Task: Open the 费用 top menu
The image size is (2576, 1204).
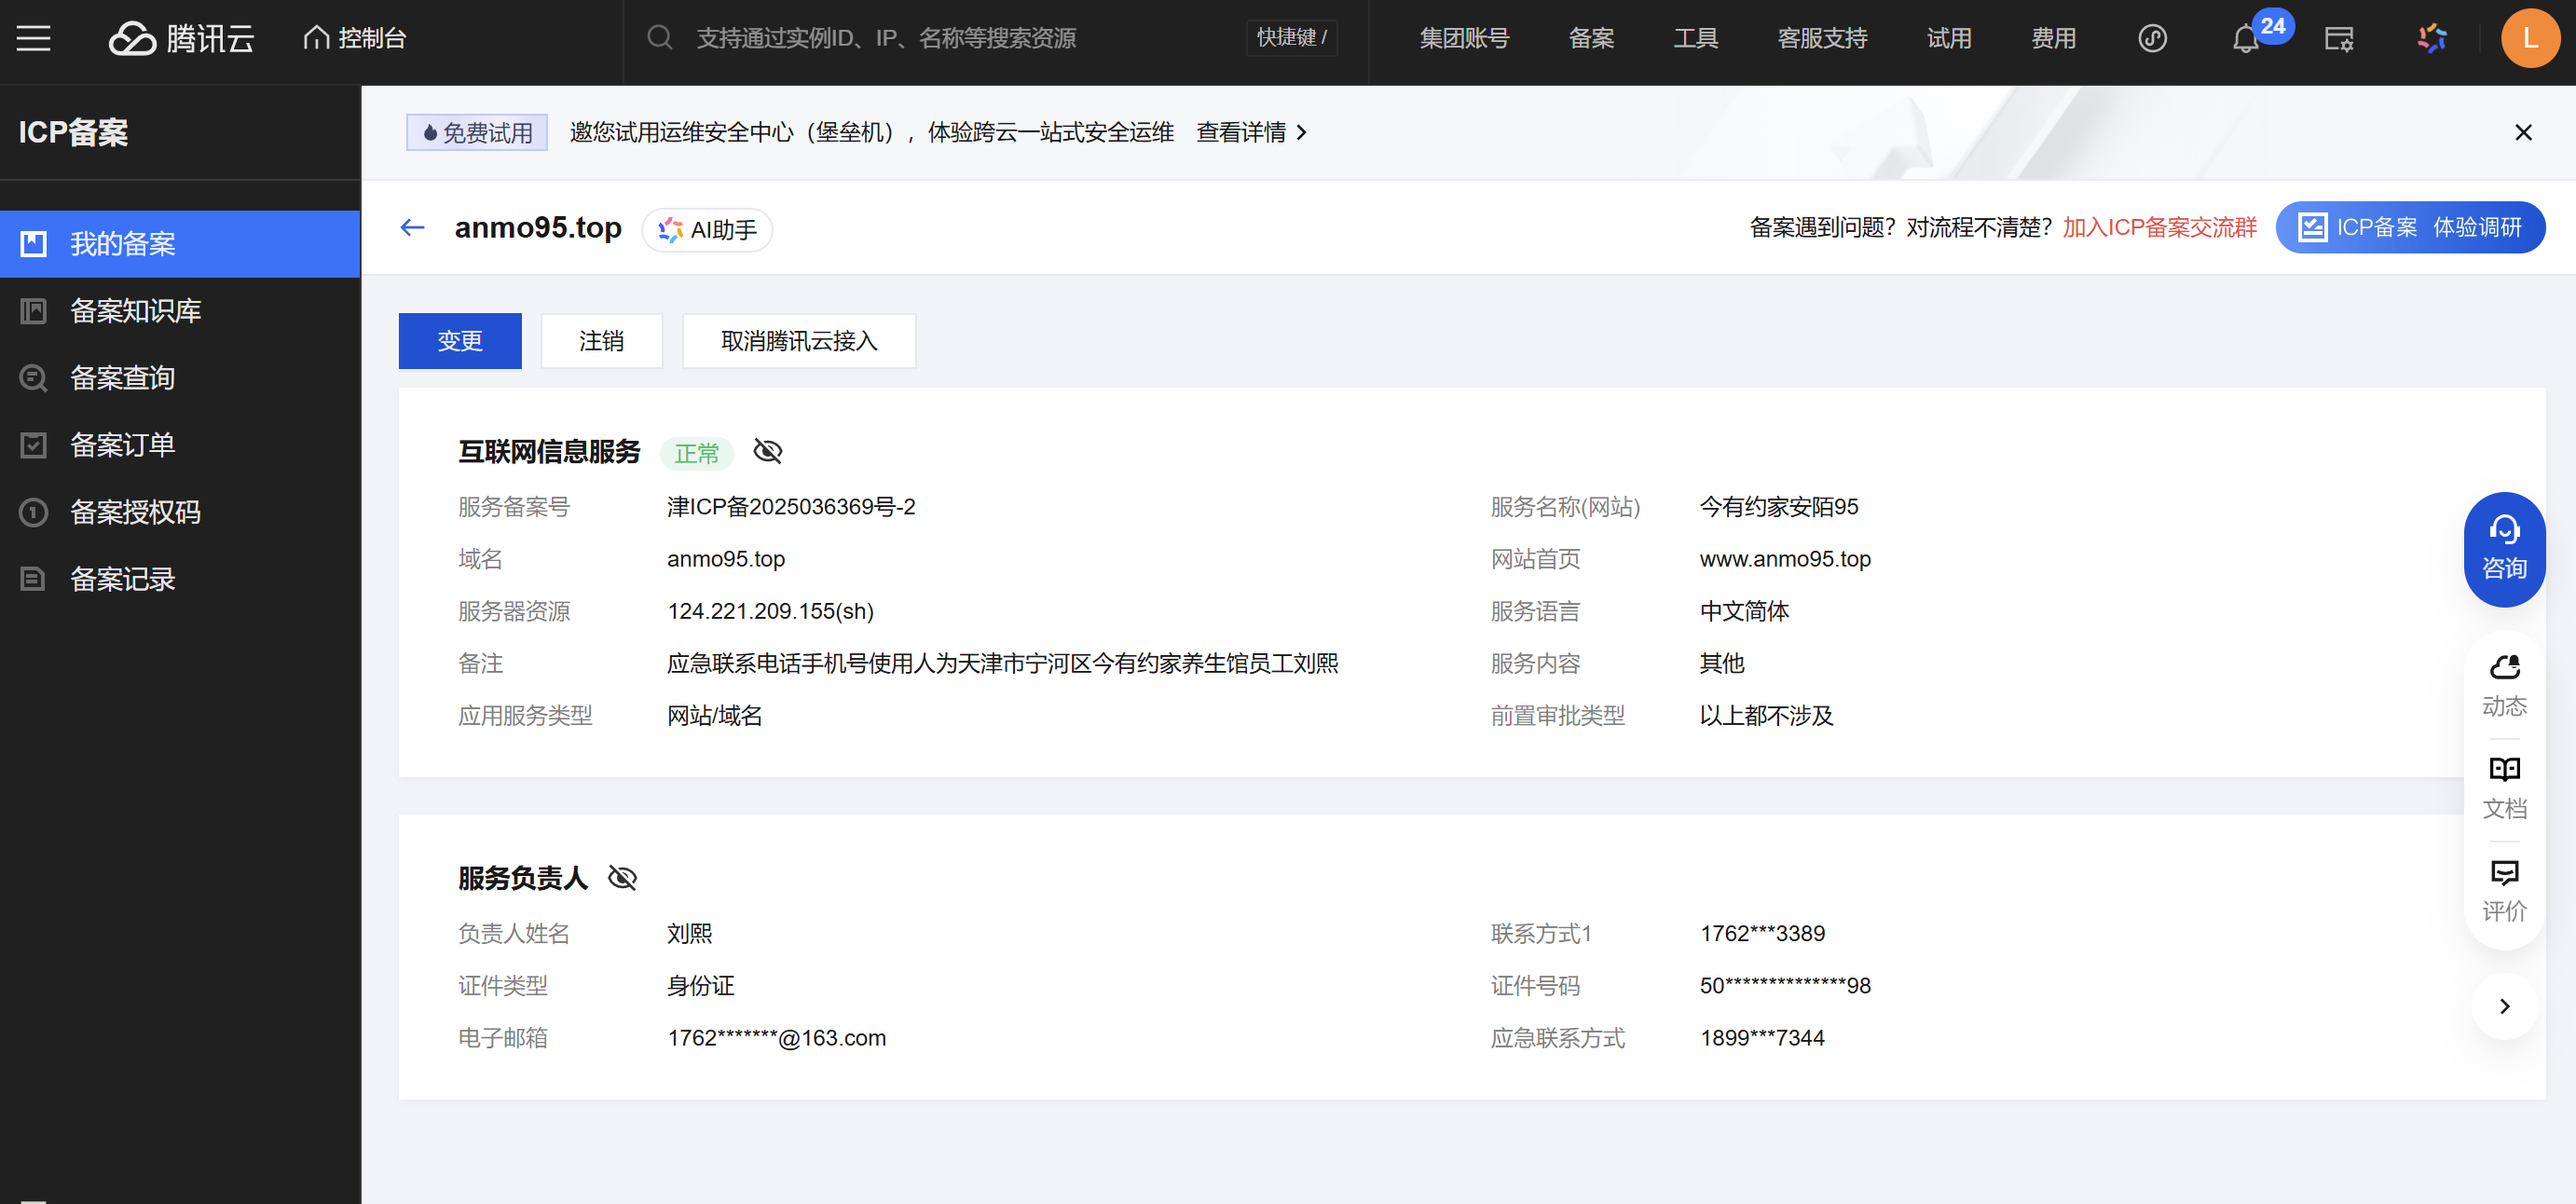Action: 2053,38
